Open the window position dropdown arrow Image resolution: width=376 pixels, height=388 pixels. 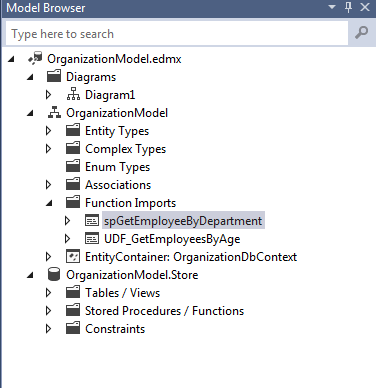click(332, 7)
